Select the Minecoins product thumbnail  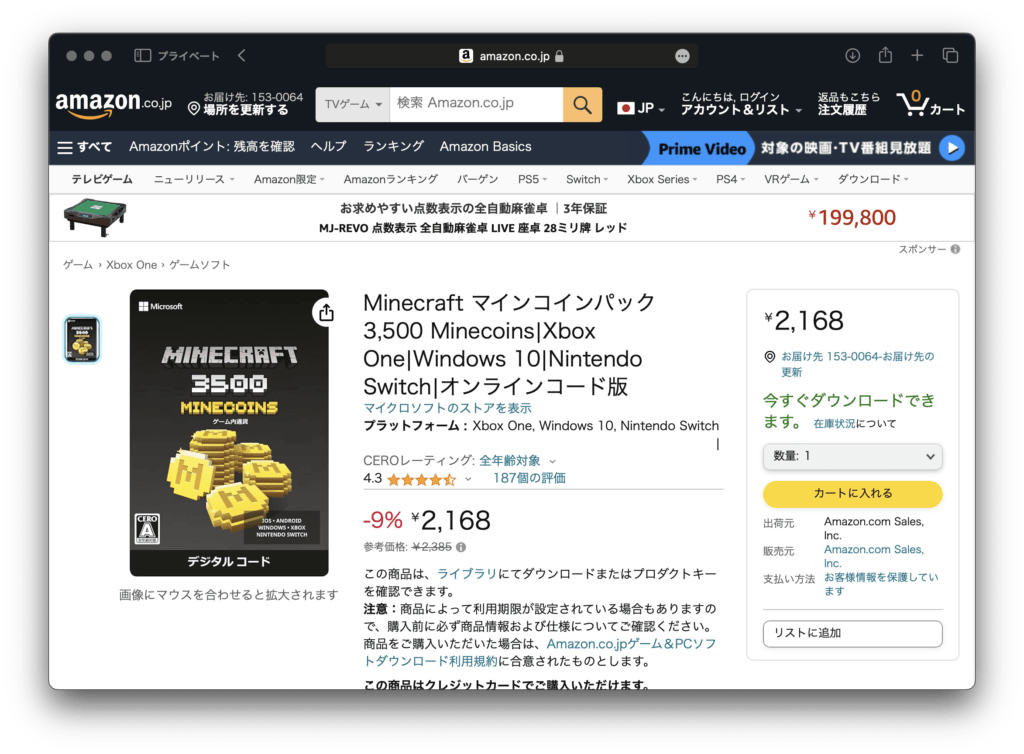pyautogui.click(x=82, y=339)
